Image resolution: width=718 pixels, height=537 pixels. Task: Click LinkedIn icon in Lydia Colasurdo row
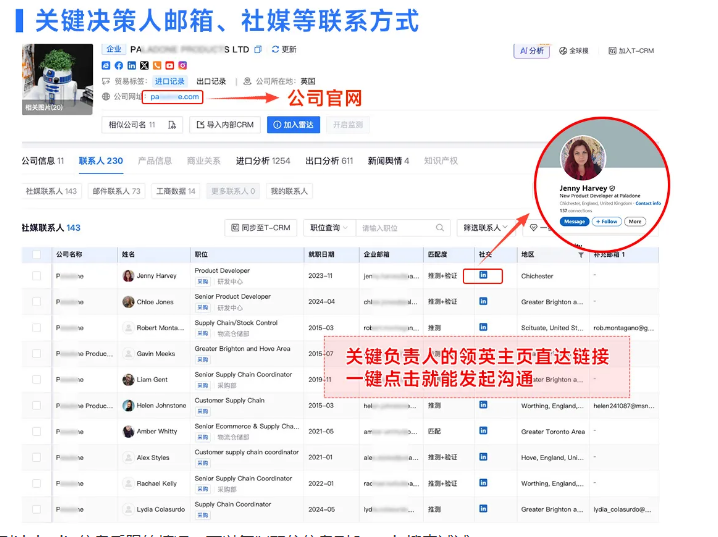coord(483,509)
